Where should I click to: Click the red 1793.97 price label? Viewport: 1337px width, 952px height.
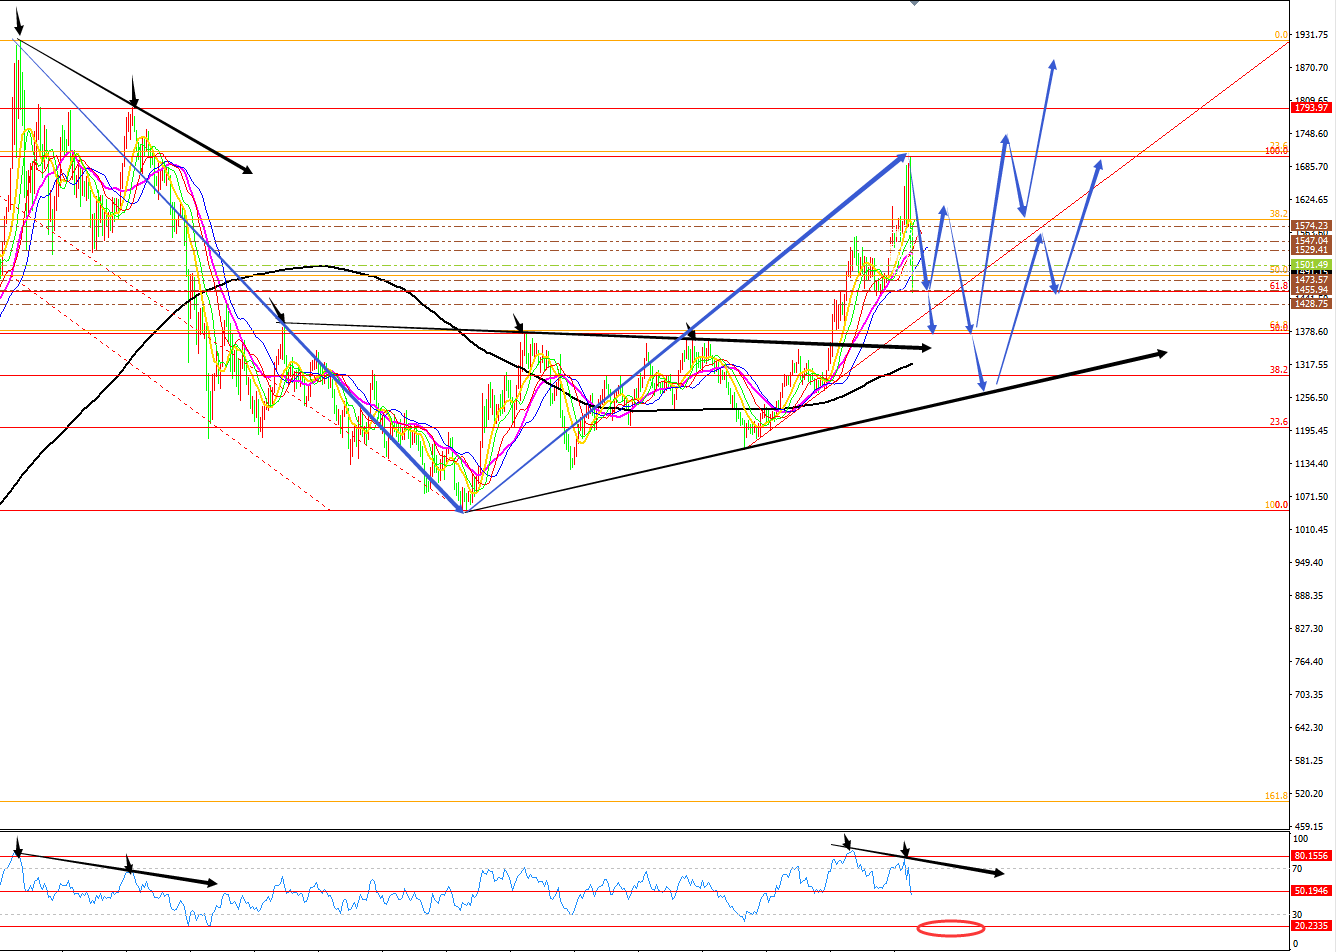pyautogui.click(x=1310, y=108)
